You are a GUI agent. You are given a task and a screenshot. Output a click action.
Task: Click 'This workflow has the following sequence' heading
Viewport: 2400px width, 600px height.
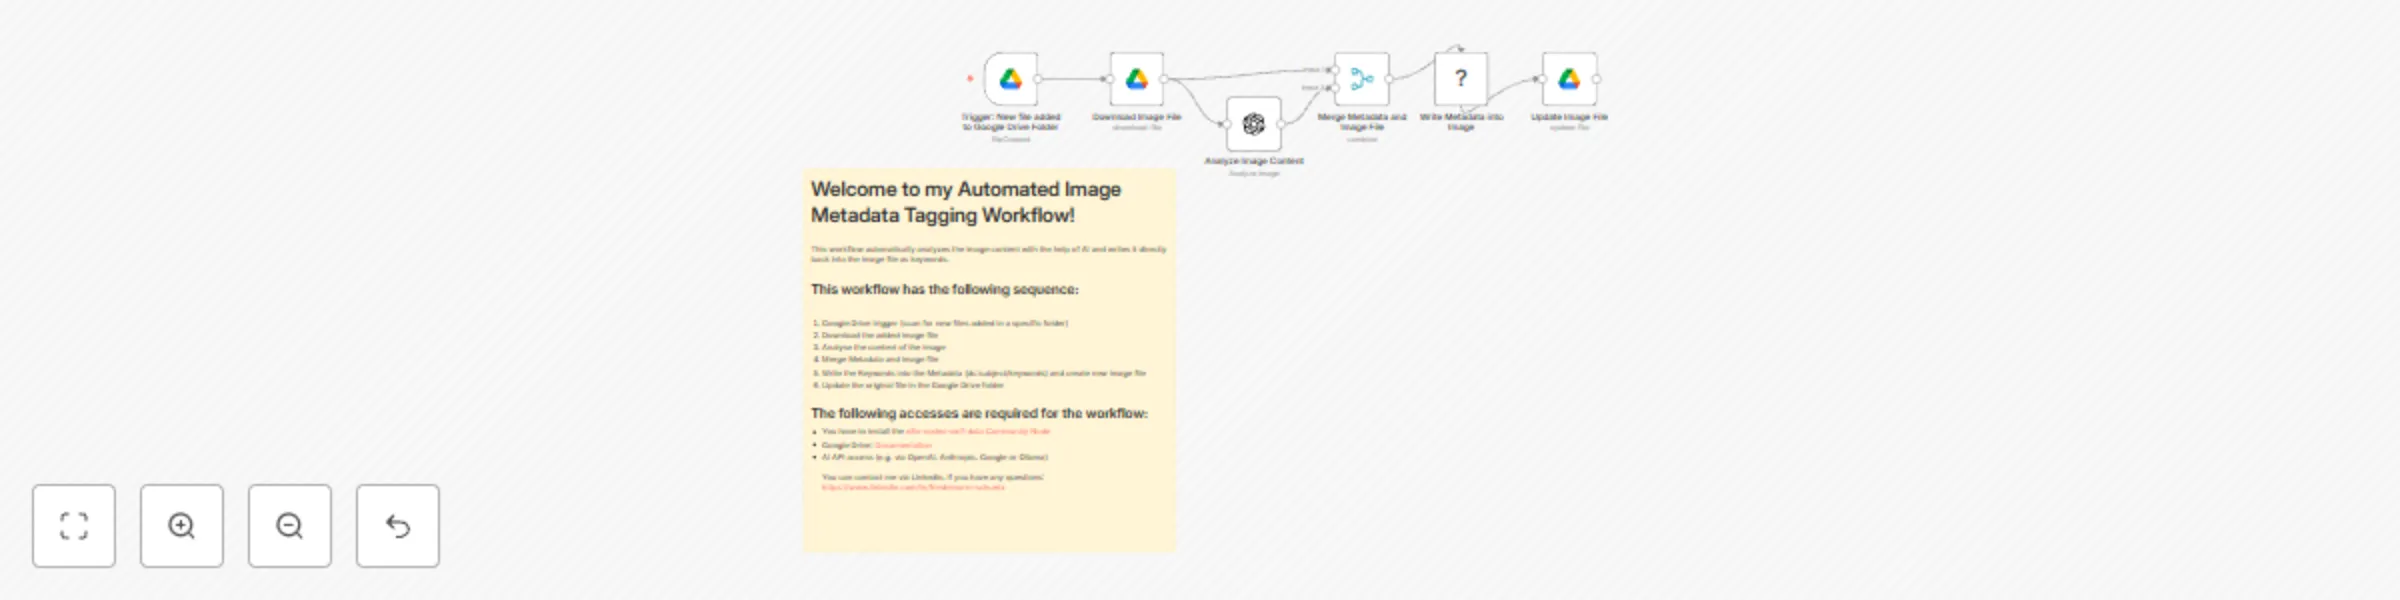pyautogui.click(x=945, y=289)
